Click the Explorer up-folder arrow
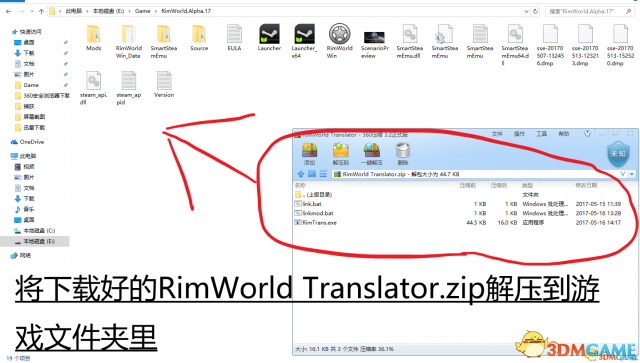640x363 pixels. 41,11
